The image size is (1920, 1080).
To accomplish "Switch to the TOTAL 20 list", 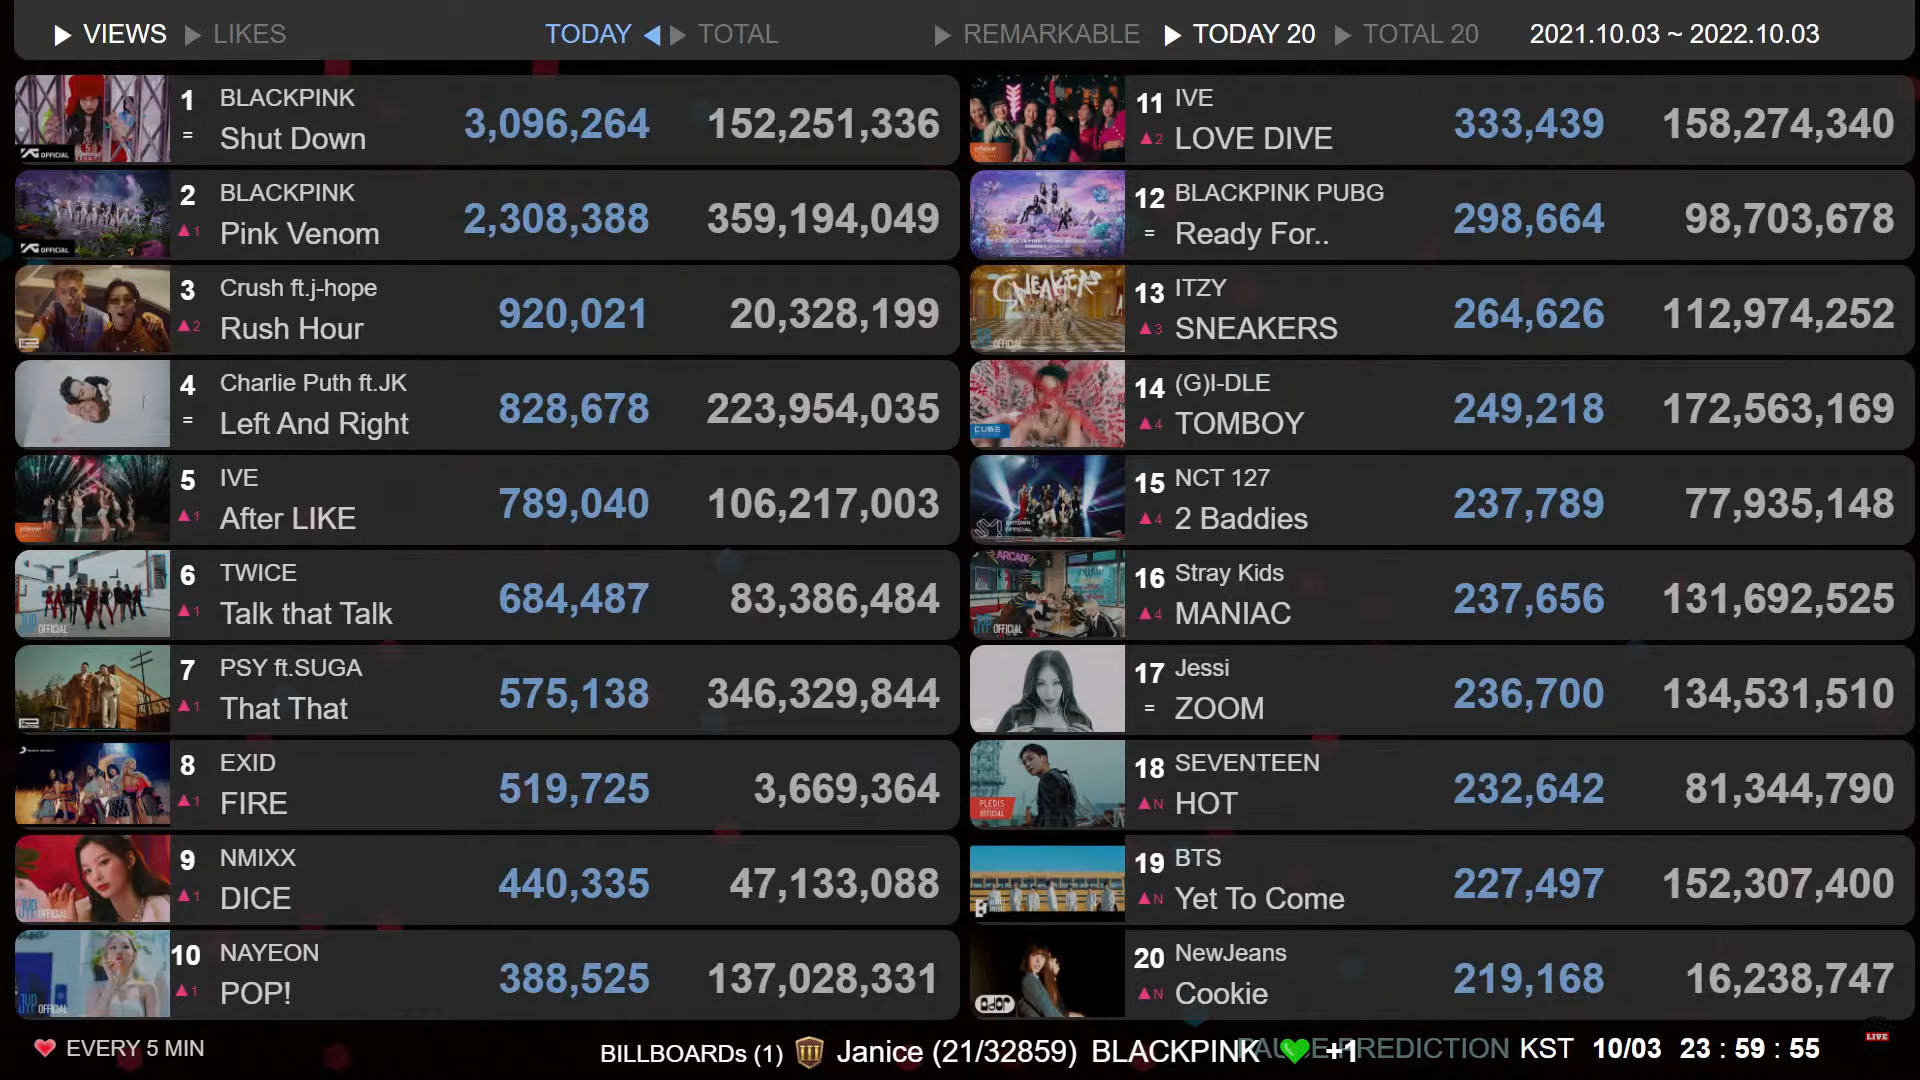I will coord(1420,34).
